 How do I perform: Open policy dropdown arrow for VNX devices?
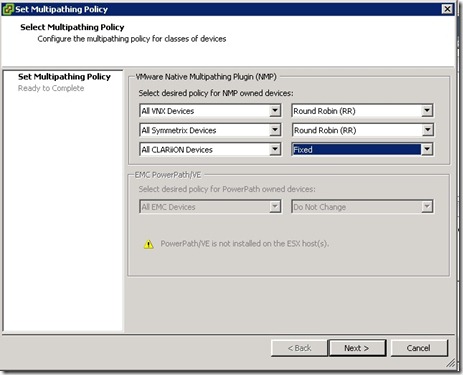(x=427, y=110)
